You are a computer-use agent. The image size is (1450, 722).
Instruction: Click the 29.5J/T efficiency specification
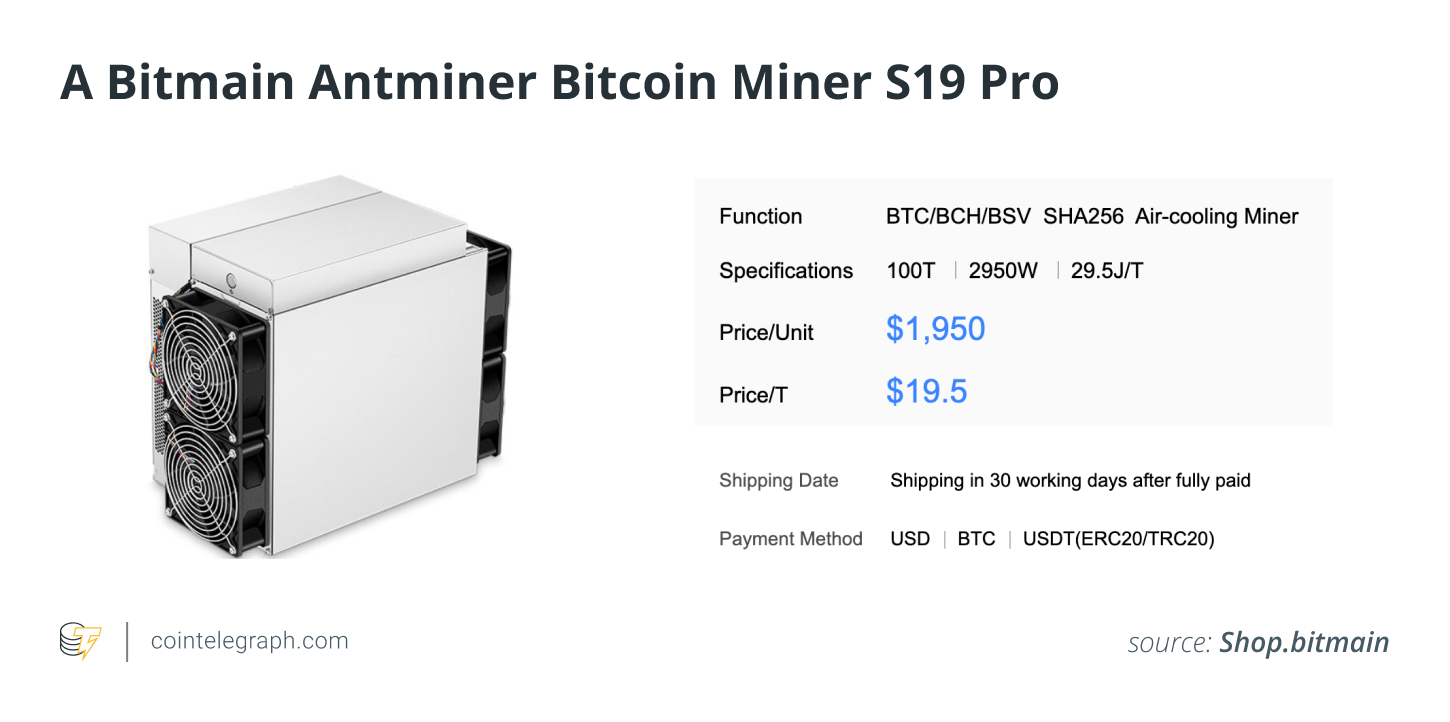[1106, 271]
